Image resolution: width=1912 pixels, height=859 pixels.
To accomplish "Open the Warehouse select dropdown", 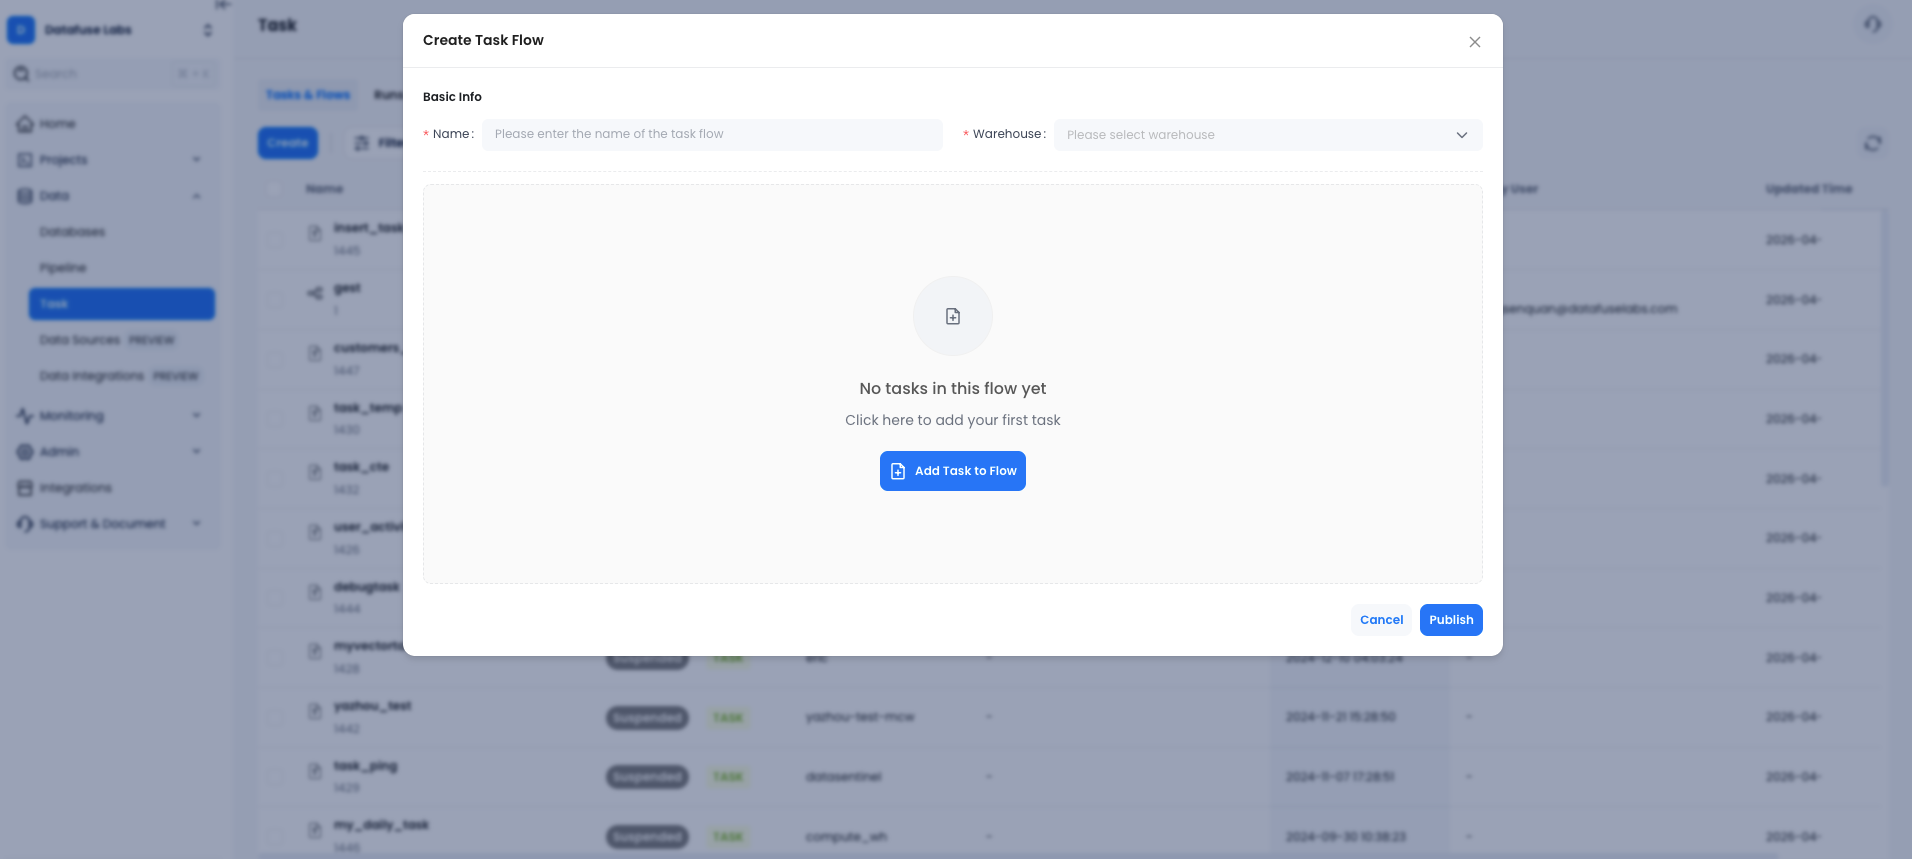I will [x=1267, y=135].
